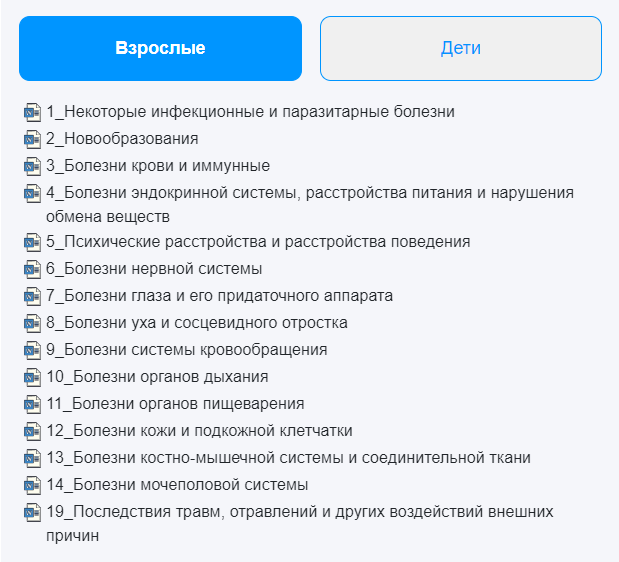
Task: Click the file icon for 5_Психические расстройства
Action: tap(33, 242)
